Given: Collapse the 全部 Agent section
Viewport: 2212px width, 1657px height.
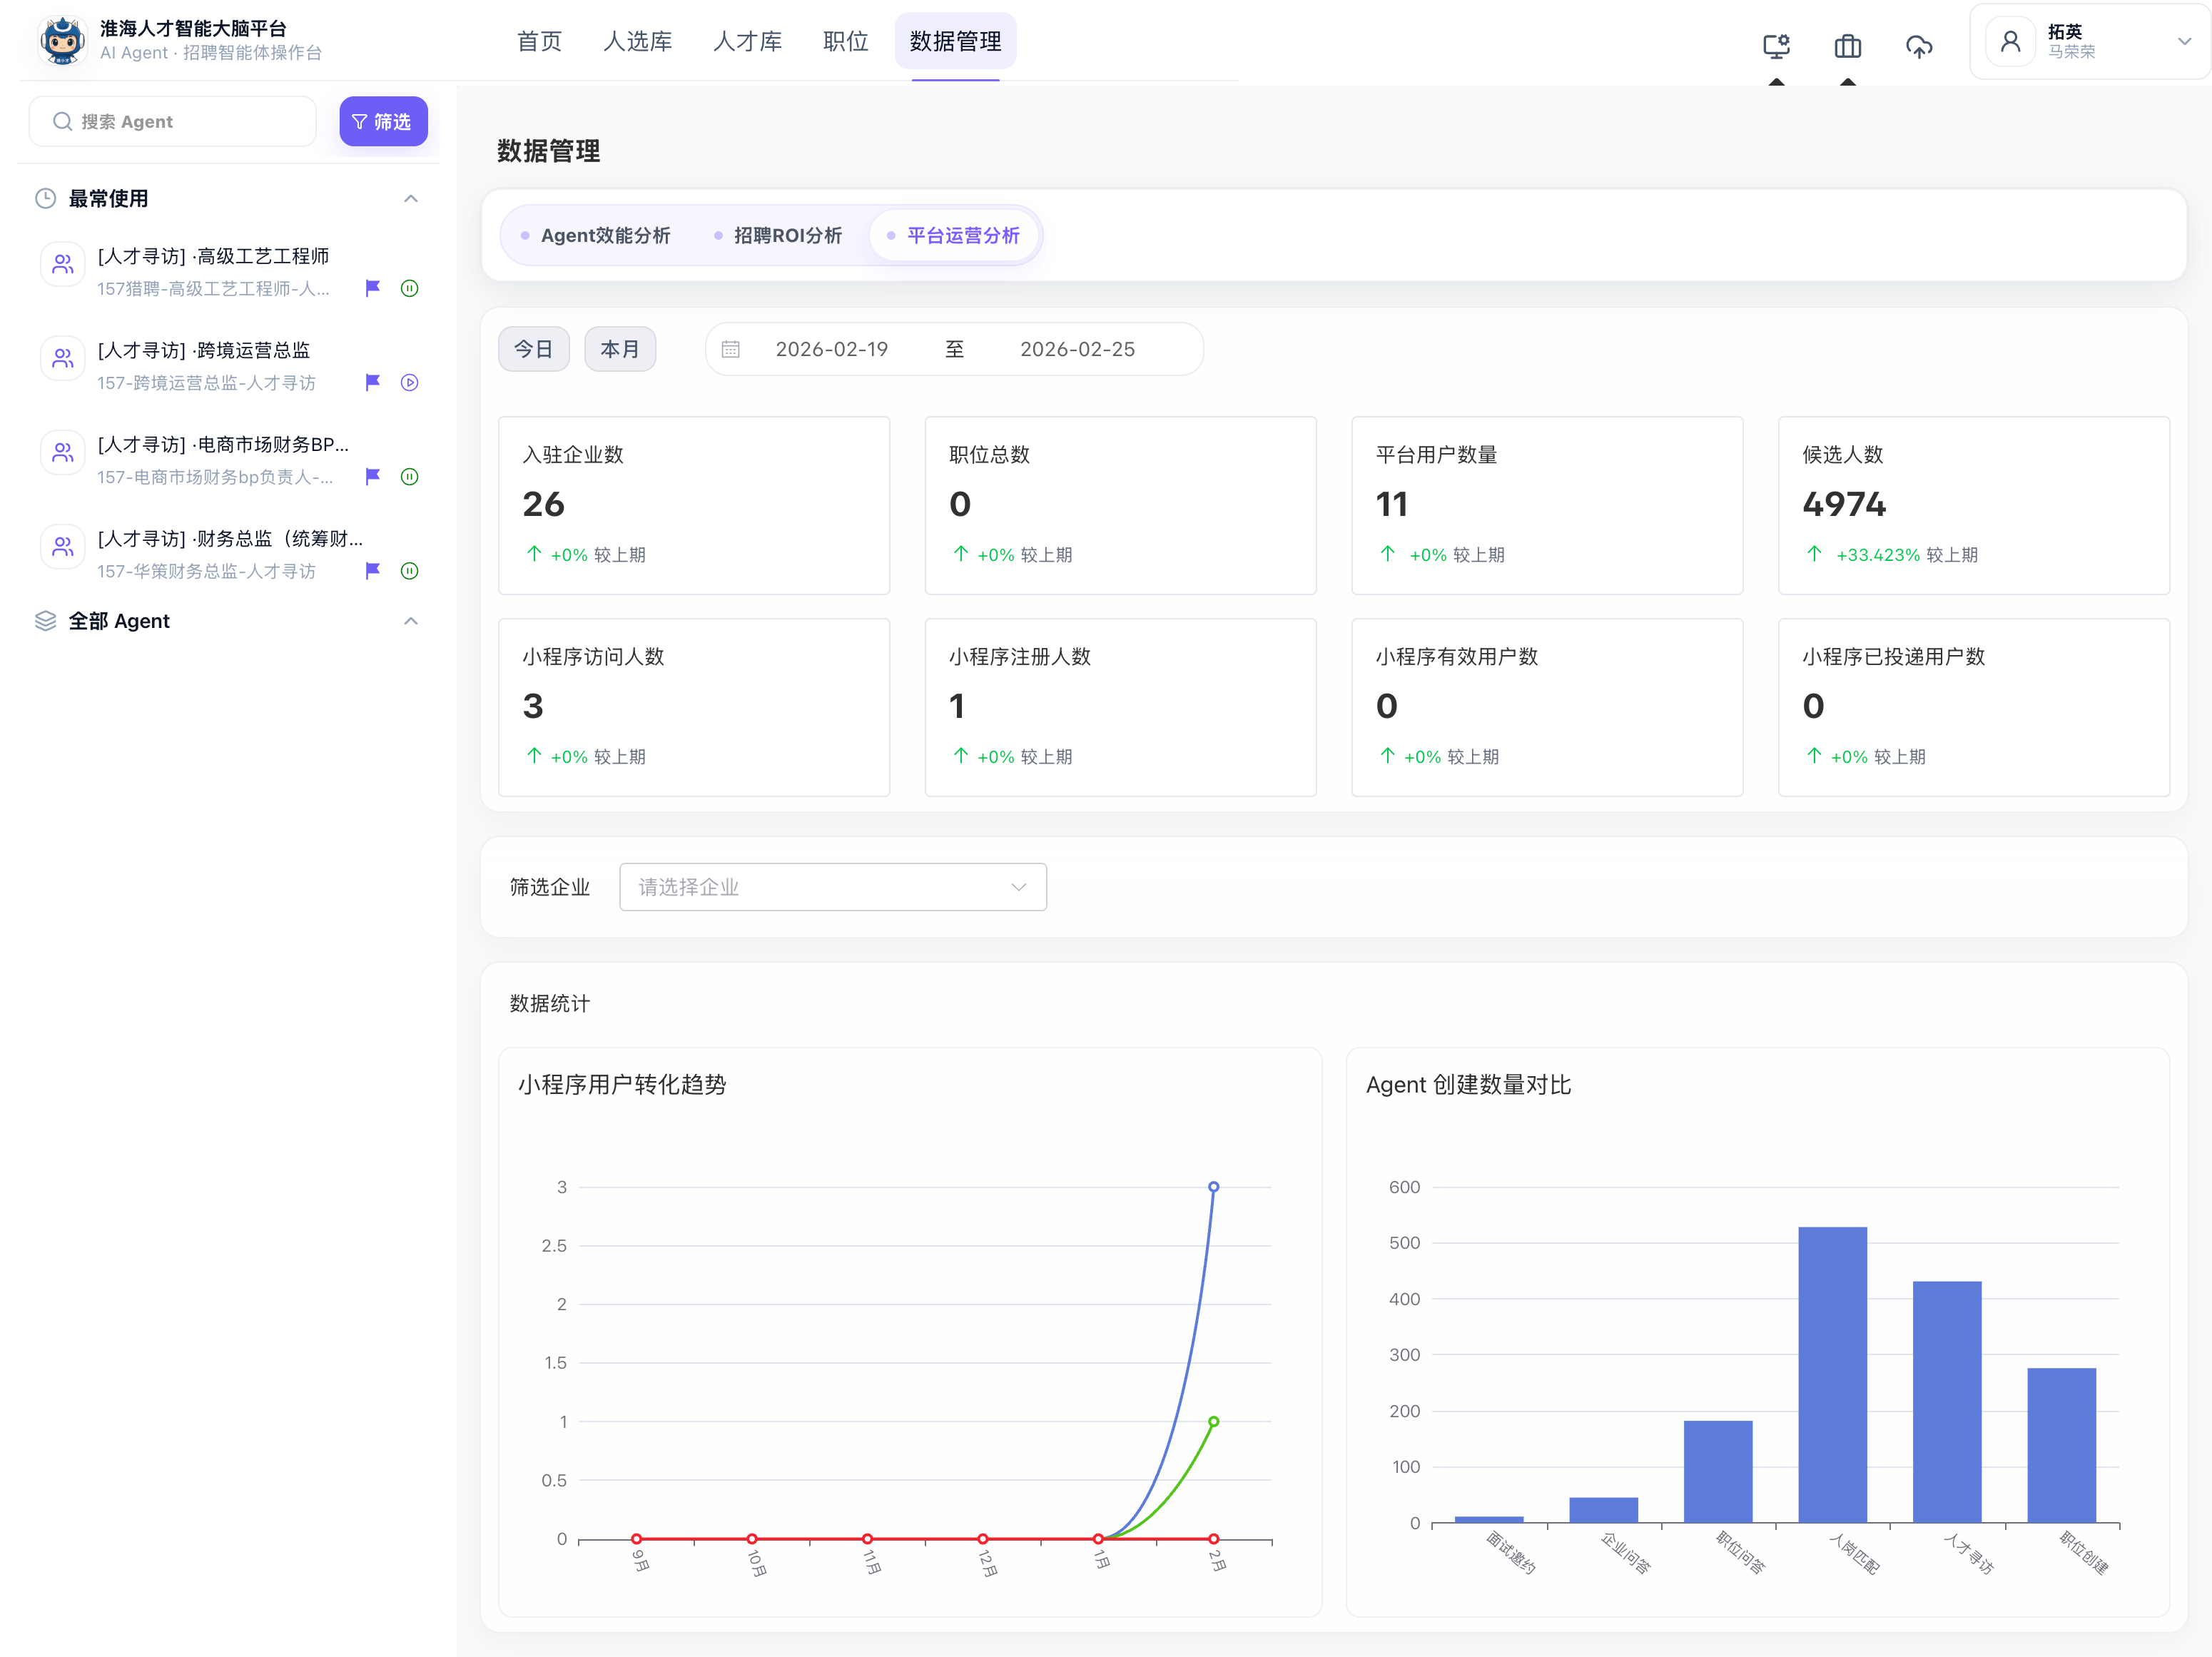Looking at the screenshot, I should 410,621.
